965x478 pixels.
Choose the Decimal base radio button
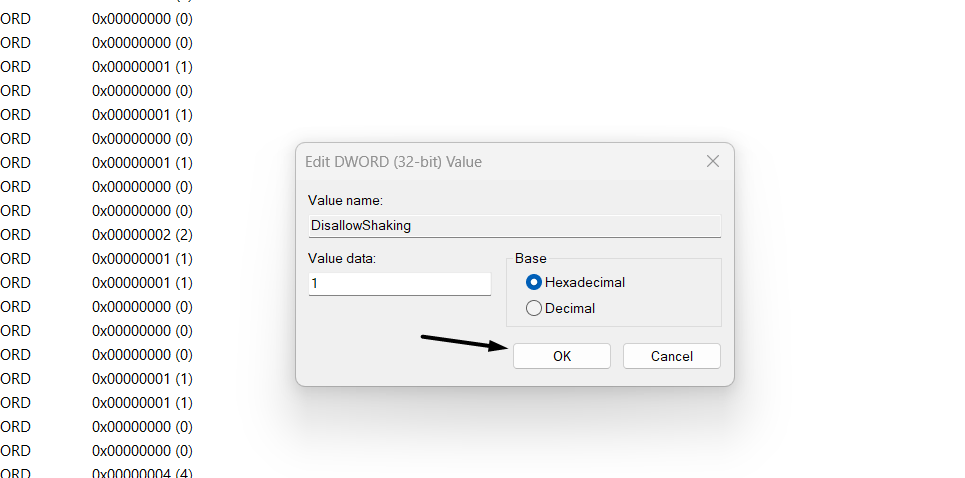coord(534,309)
